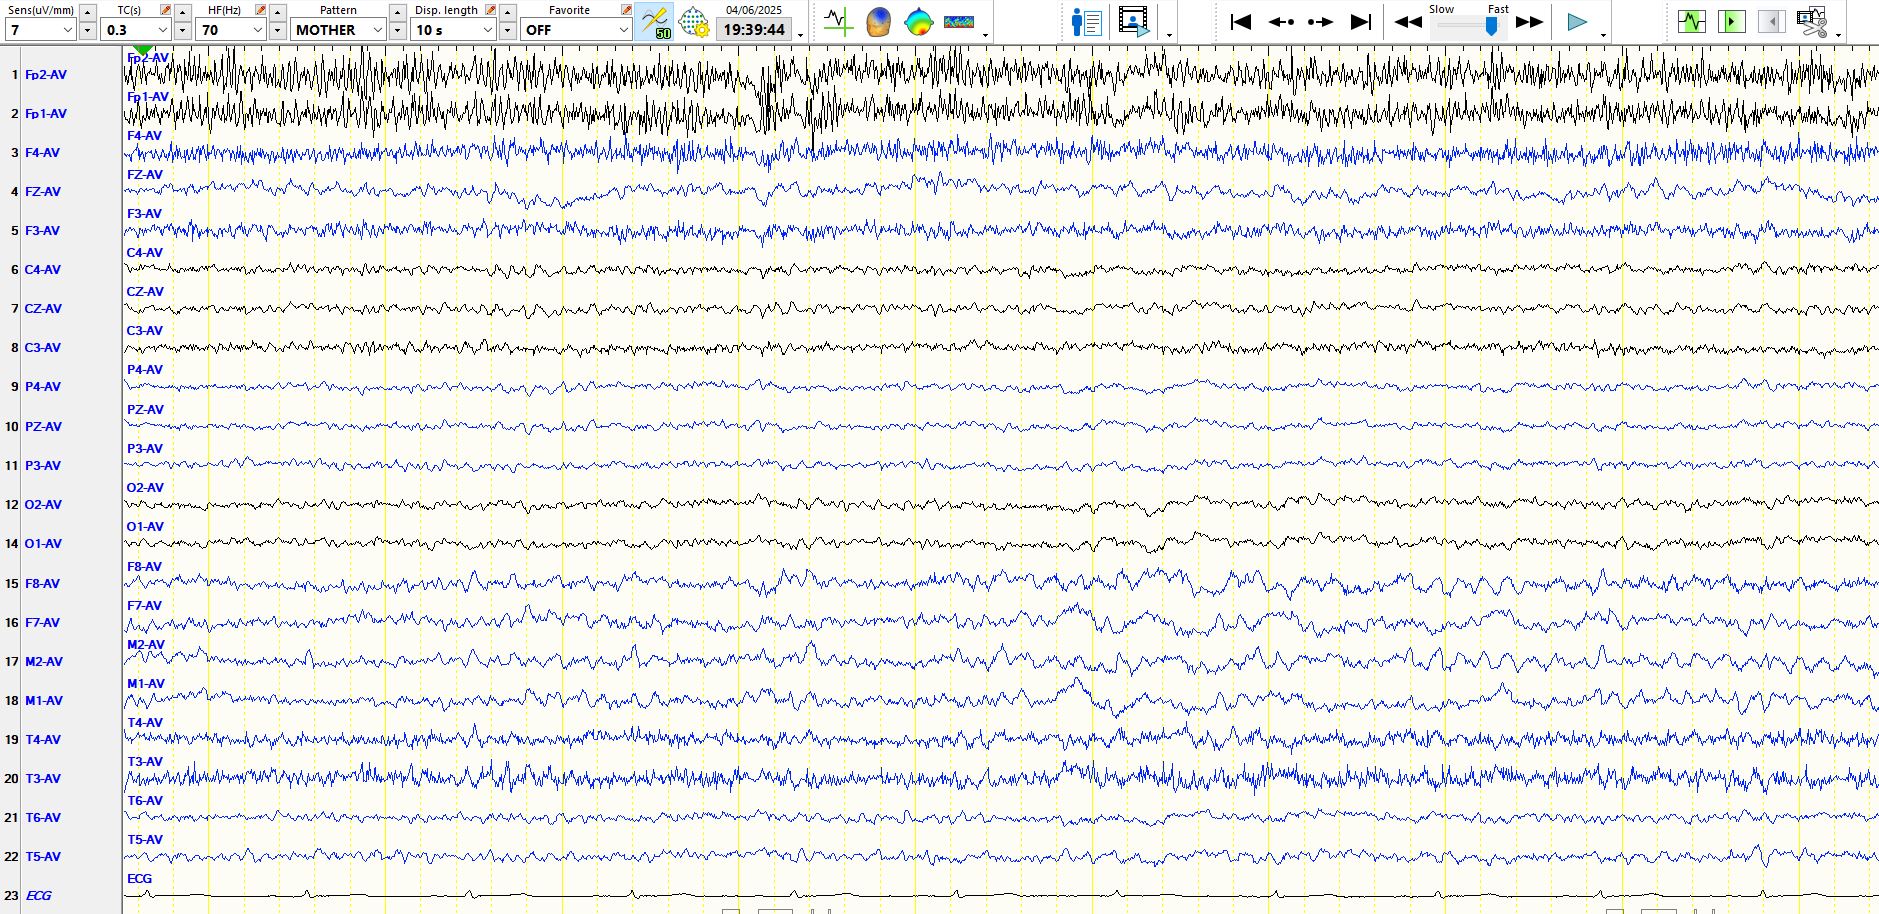Click the pencil edit icon beside Favorite

click(x=626, y=10)
